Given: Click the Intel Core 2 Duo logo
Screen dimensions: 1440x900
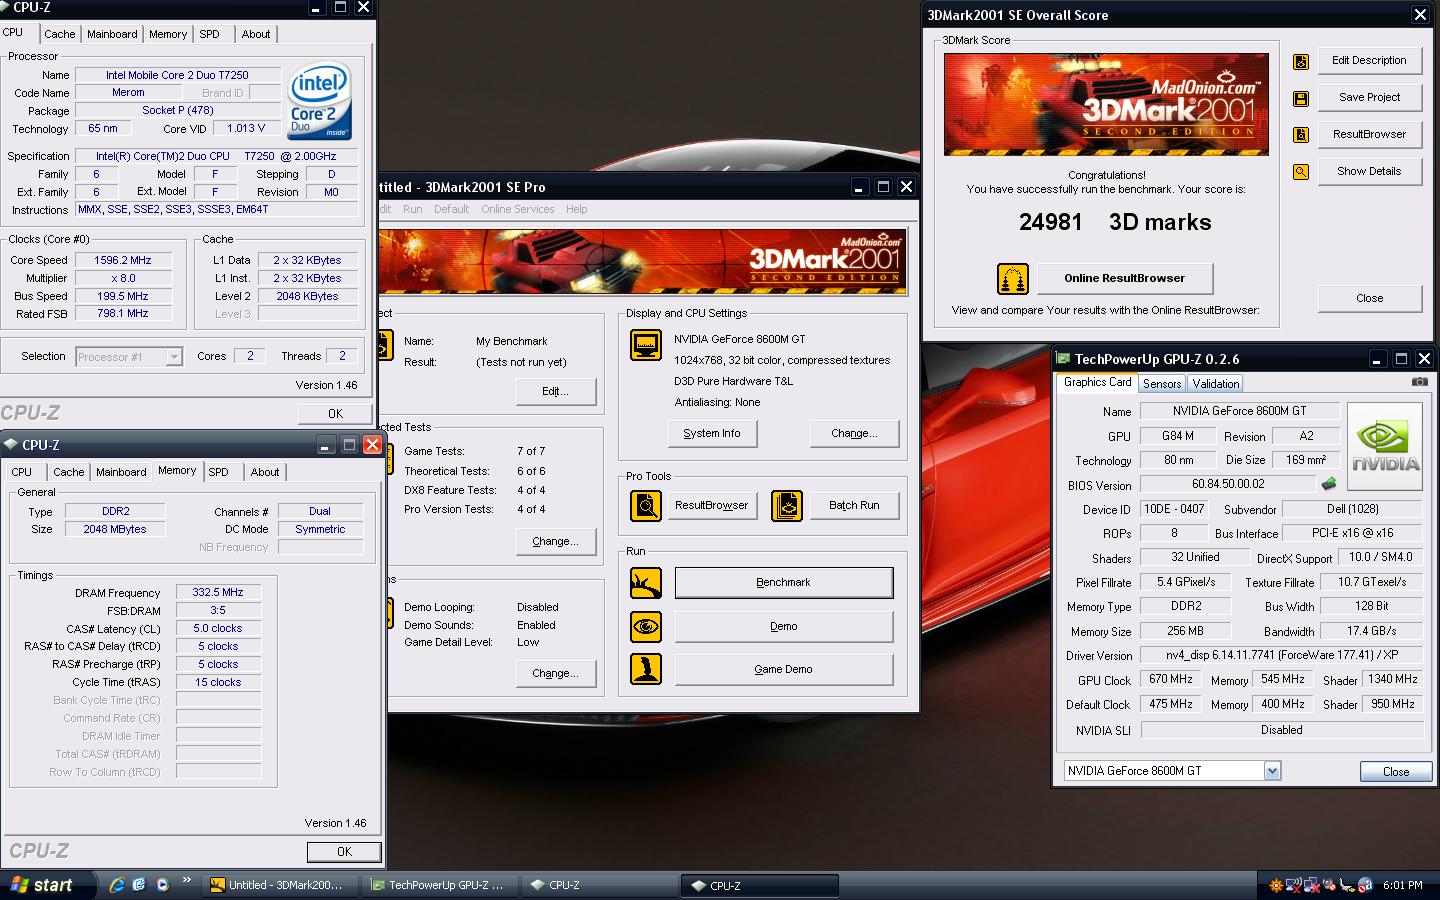Looking at the screenshot, I should 319,102.
